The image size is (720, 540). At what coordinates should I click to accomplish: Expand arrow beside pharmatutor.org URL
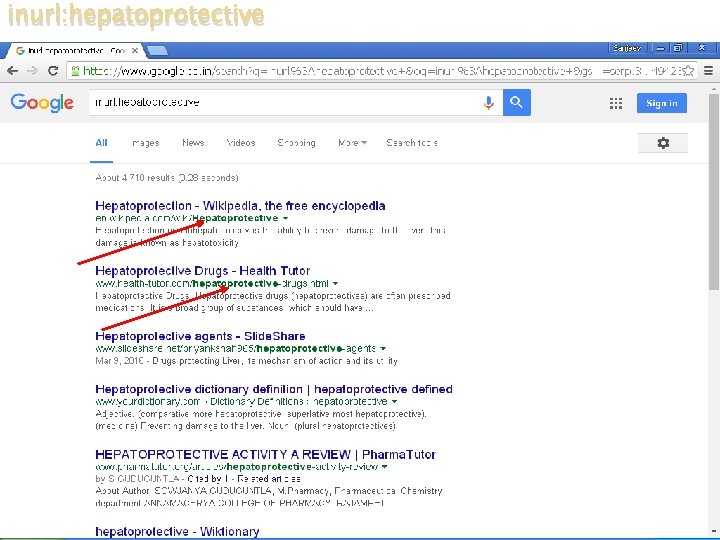pyautogui.click(x=384, y=467)
